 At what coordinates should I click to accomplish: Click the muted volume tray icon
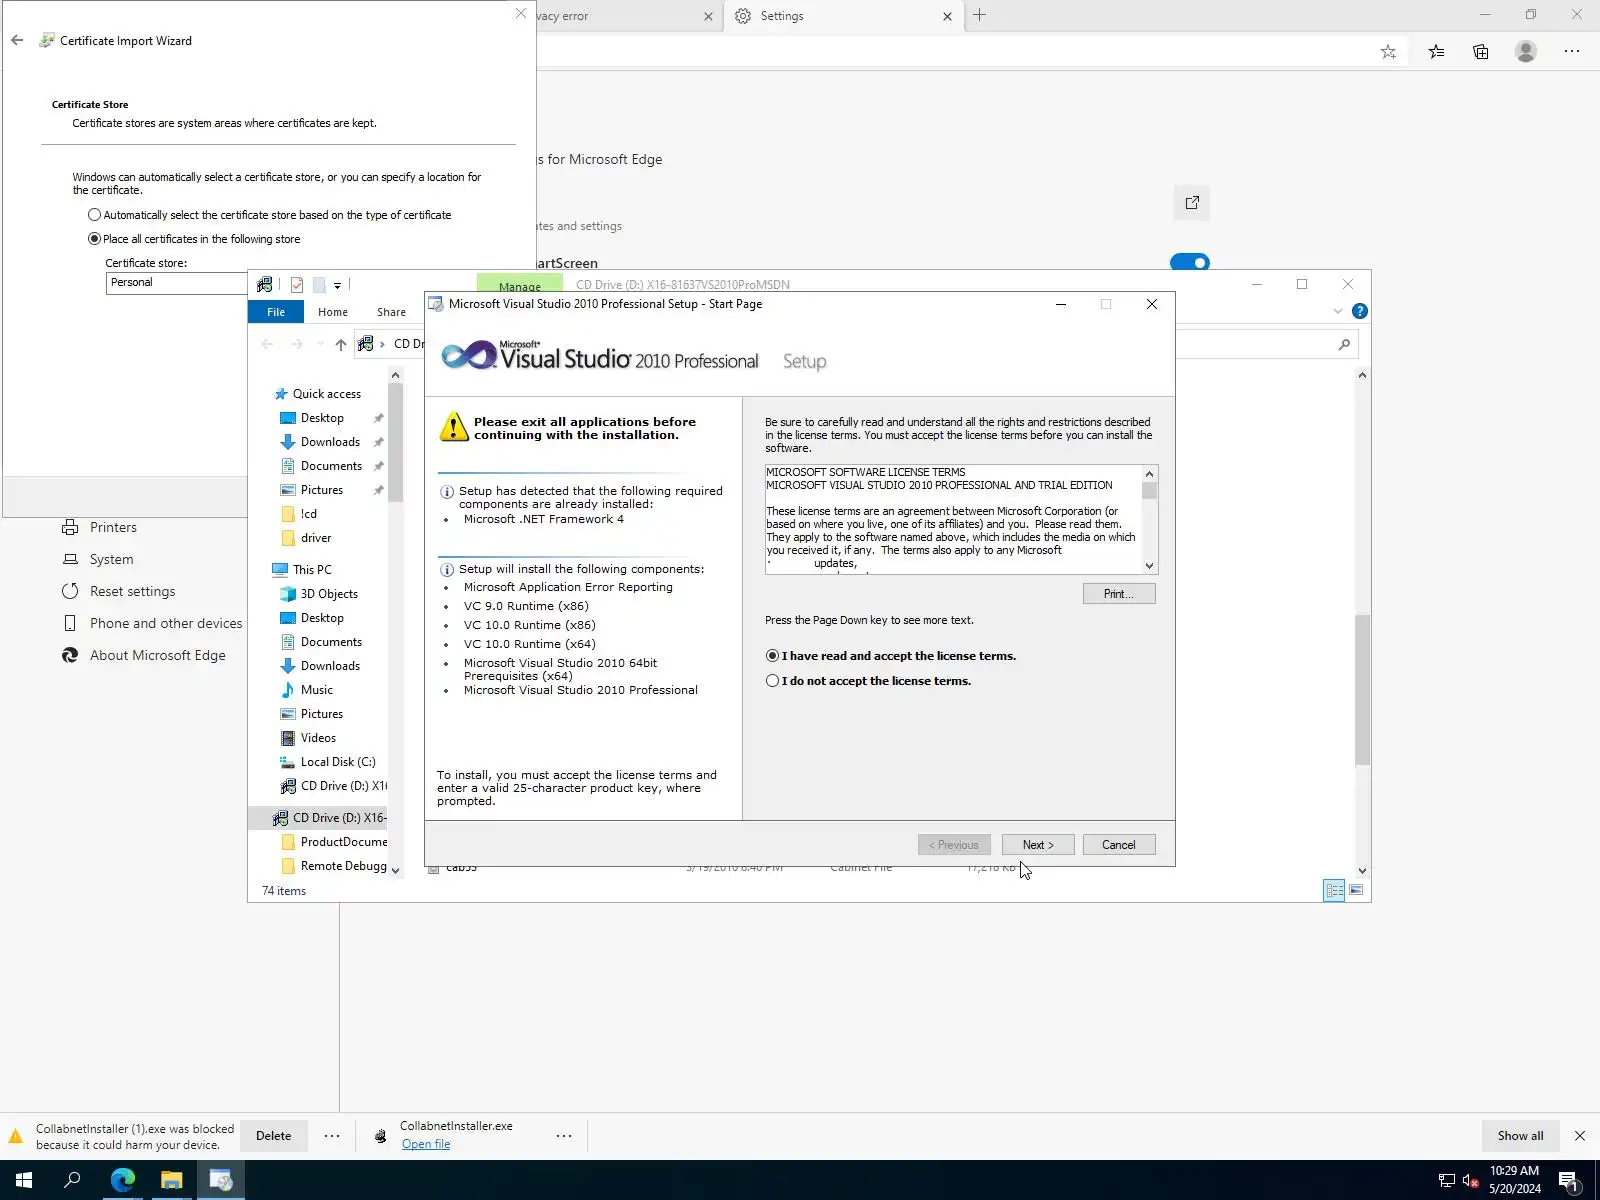[1470, 1180]
